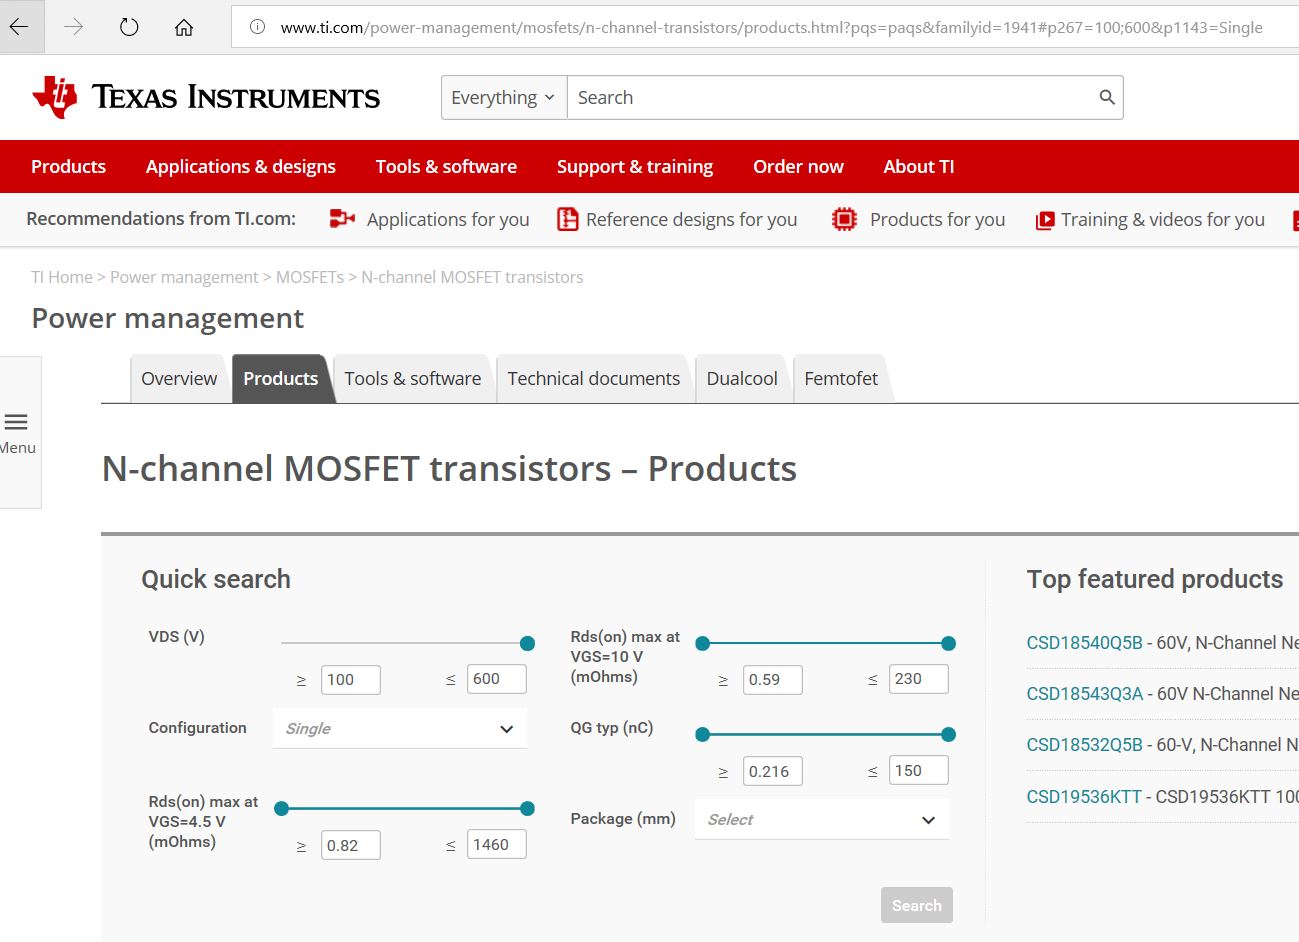Open featured product CSD19536KTT

click(x=1084, y=797)
